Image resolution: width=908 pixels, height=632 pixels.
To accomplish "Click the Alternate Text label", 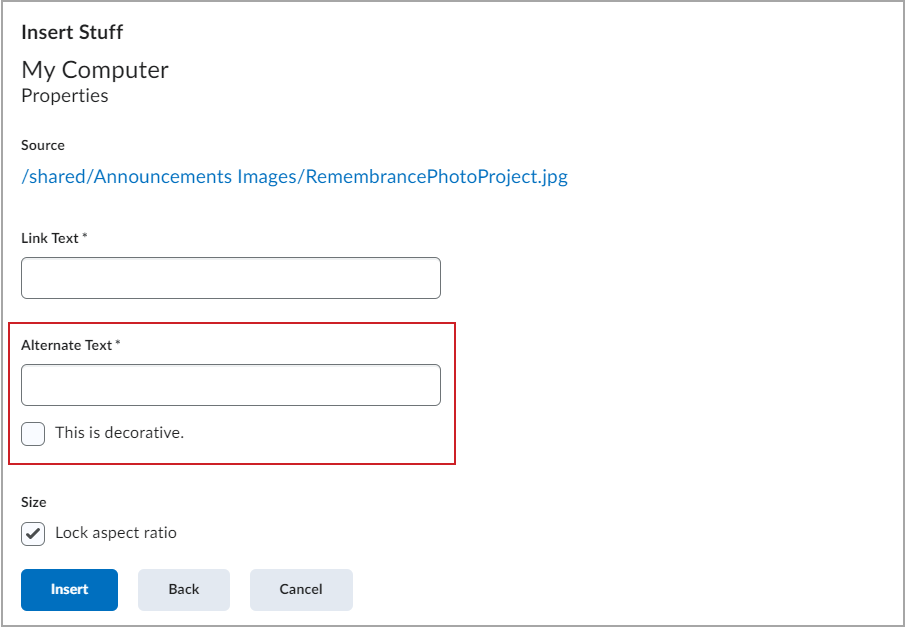I will [x=67, y=344].
